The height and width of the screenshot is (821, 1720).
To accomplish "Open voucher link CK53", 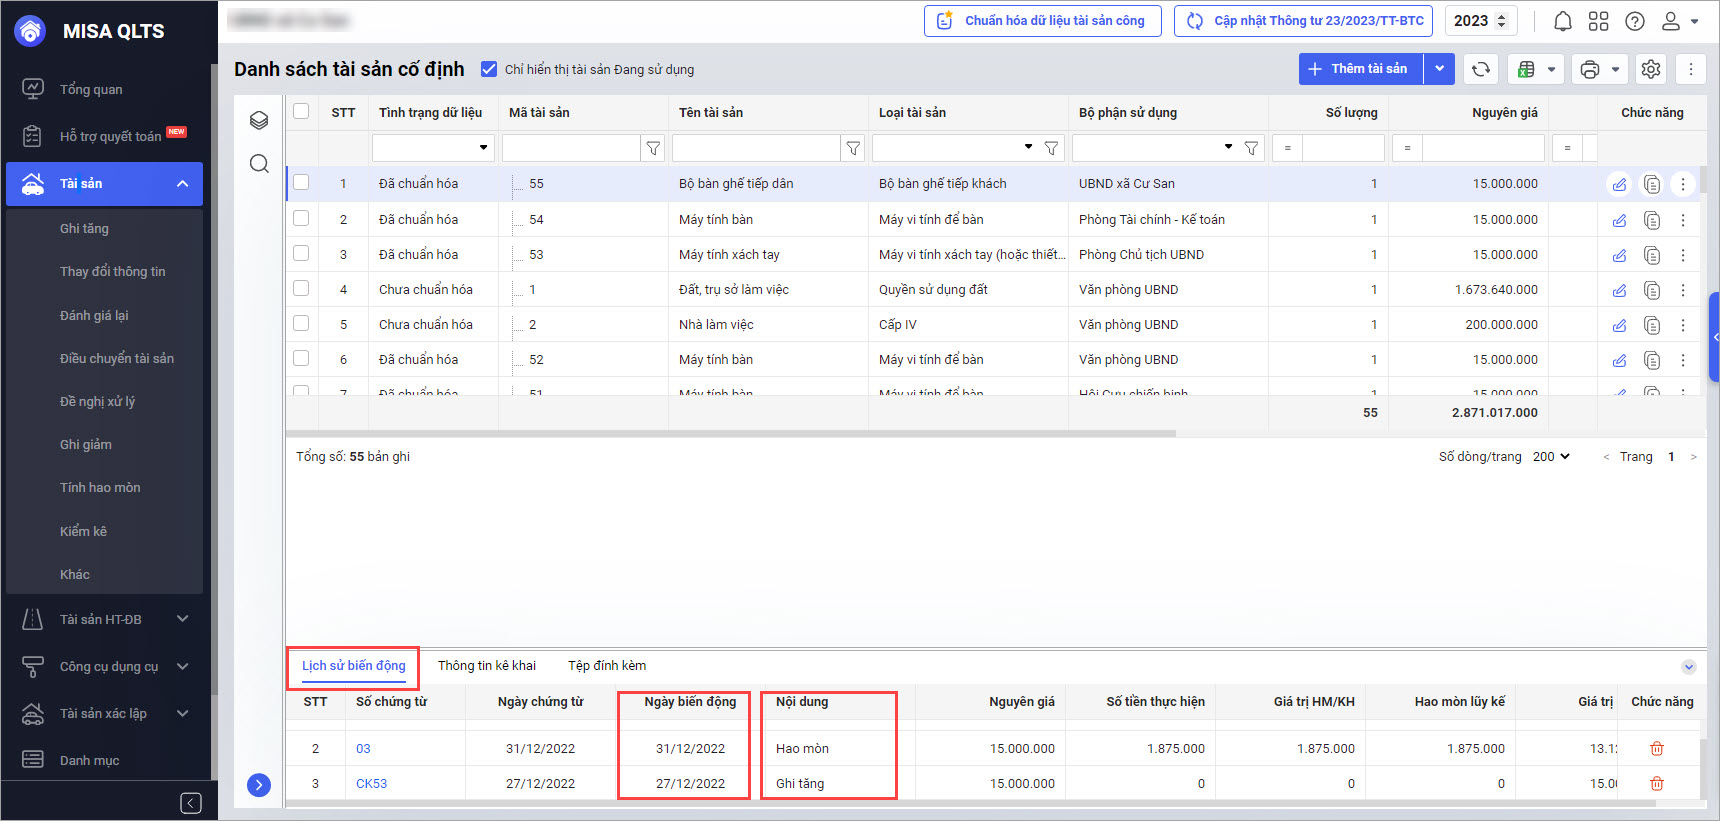I will coord(371,784).
